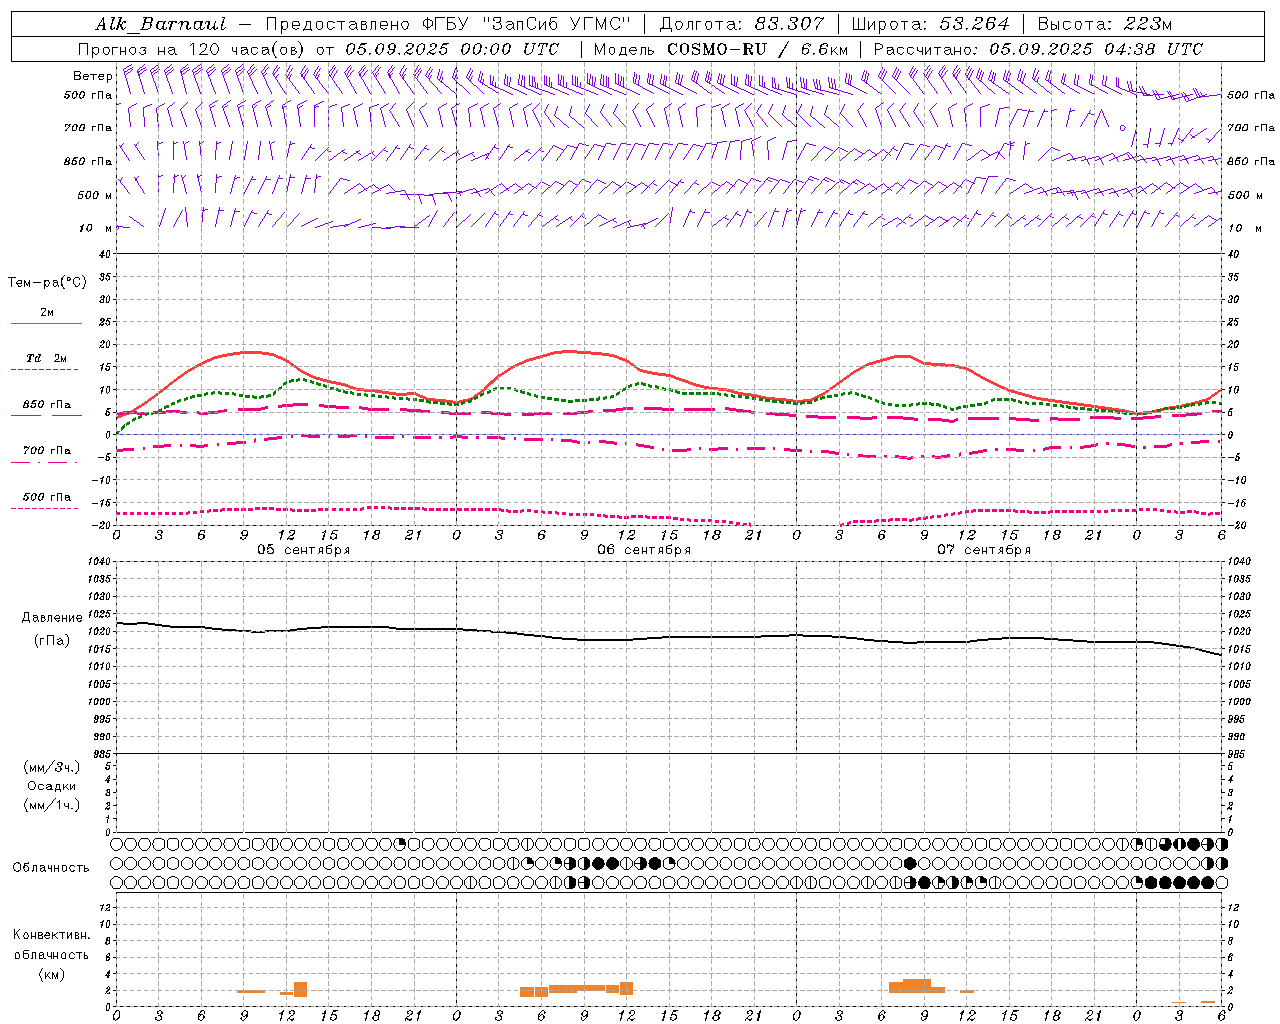Click the cloudiness label Облачность

point(51,868)
